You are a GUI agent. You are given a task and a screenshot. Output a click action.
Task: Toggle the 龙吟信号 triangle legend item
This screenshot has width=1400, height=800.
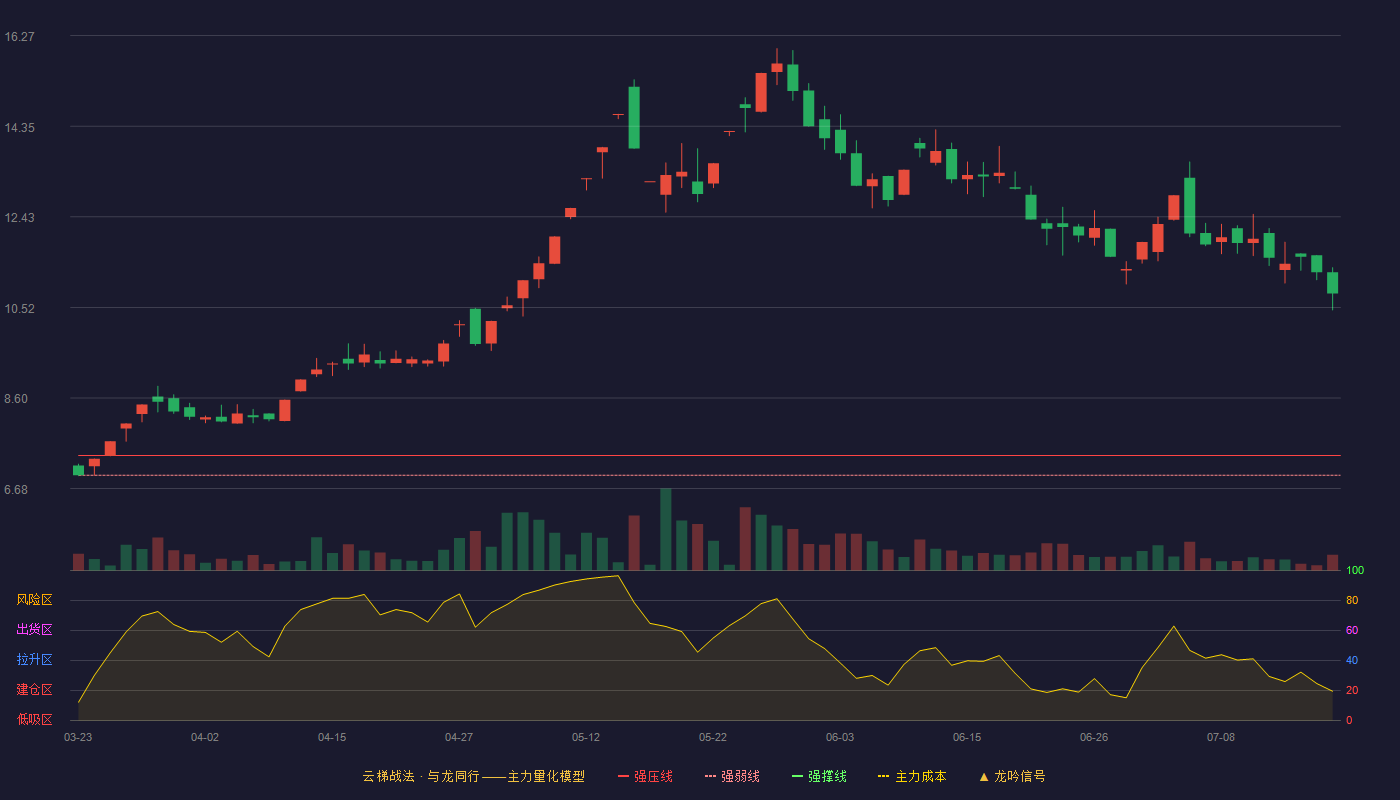(1012, 776)
